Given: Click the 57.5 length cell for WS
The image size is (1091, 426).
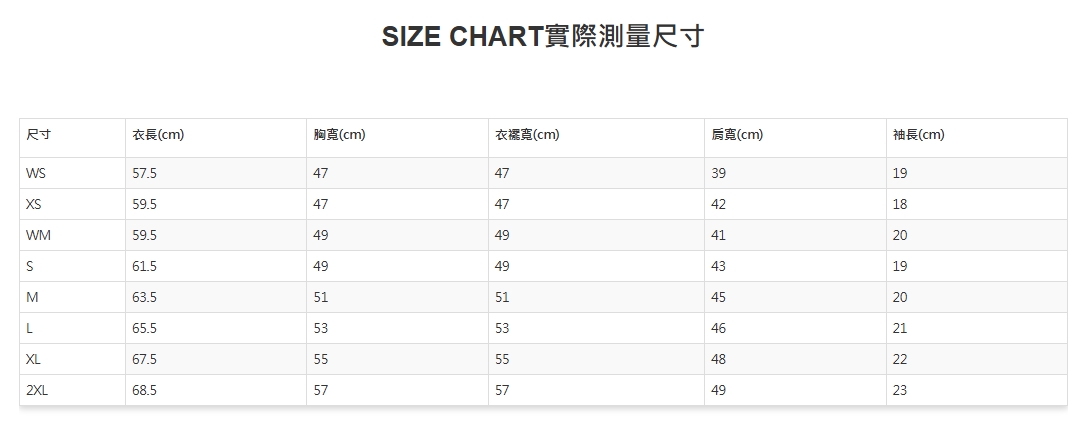Looking at the screenshot, I should click(144, 173).
